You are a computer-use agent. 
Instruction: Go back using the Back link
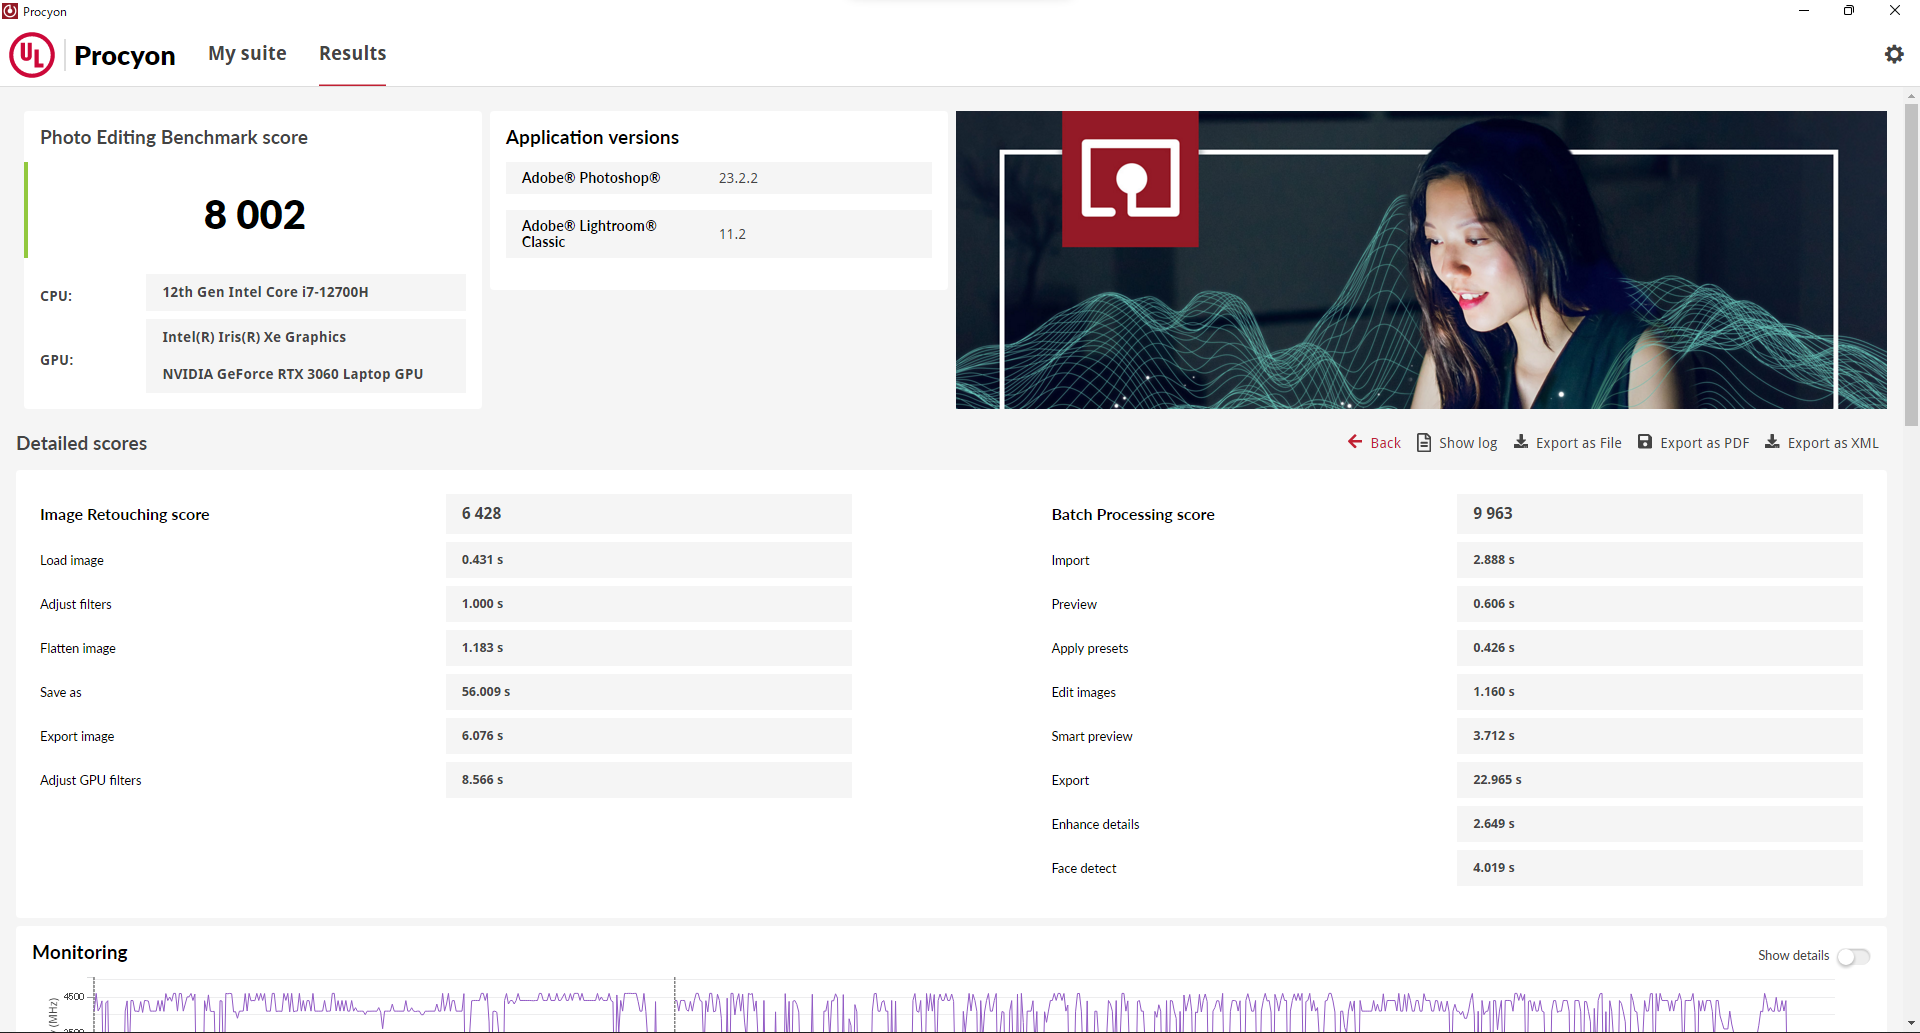(x=1385, y=443)
